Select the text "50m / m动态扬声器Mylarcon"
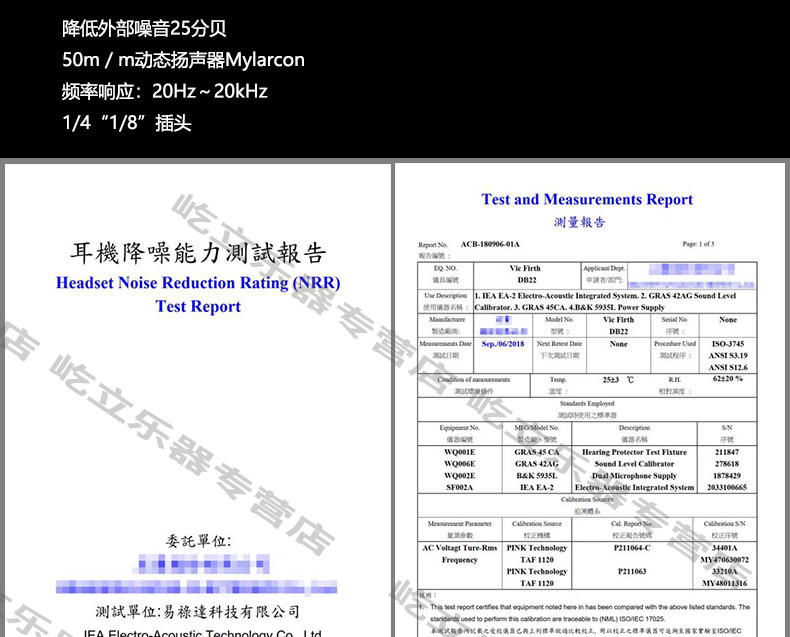790x637 pixels. click(x=183, y=60)
